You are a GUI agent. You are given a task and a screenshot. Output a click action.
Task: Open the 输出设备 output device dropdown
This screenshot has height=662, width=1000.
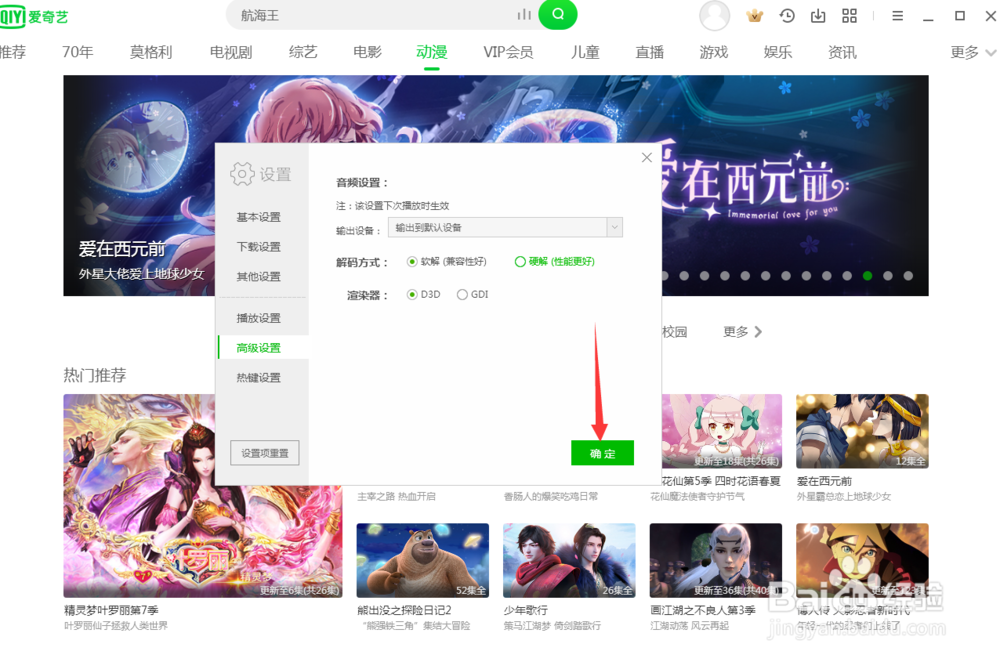505,228
